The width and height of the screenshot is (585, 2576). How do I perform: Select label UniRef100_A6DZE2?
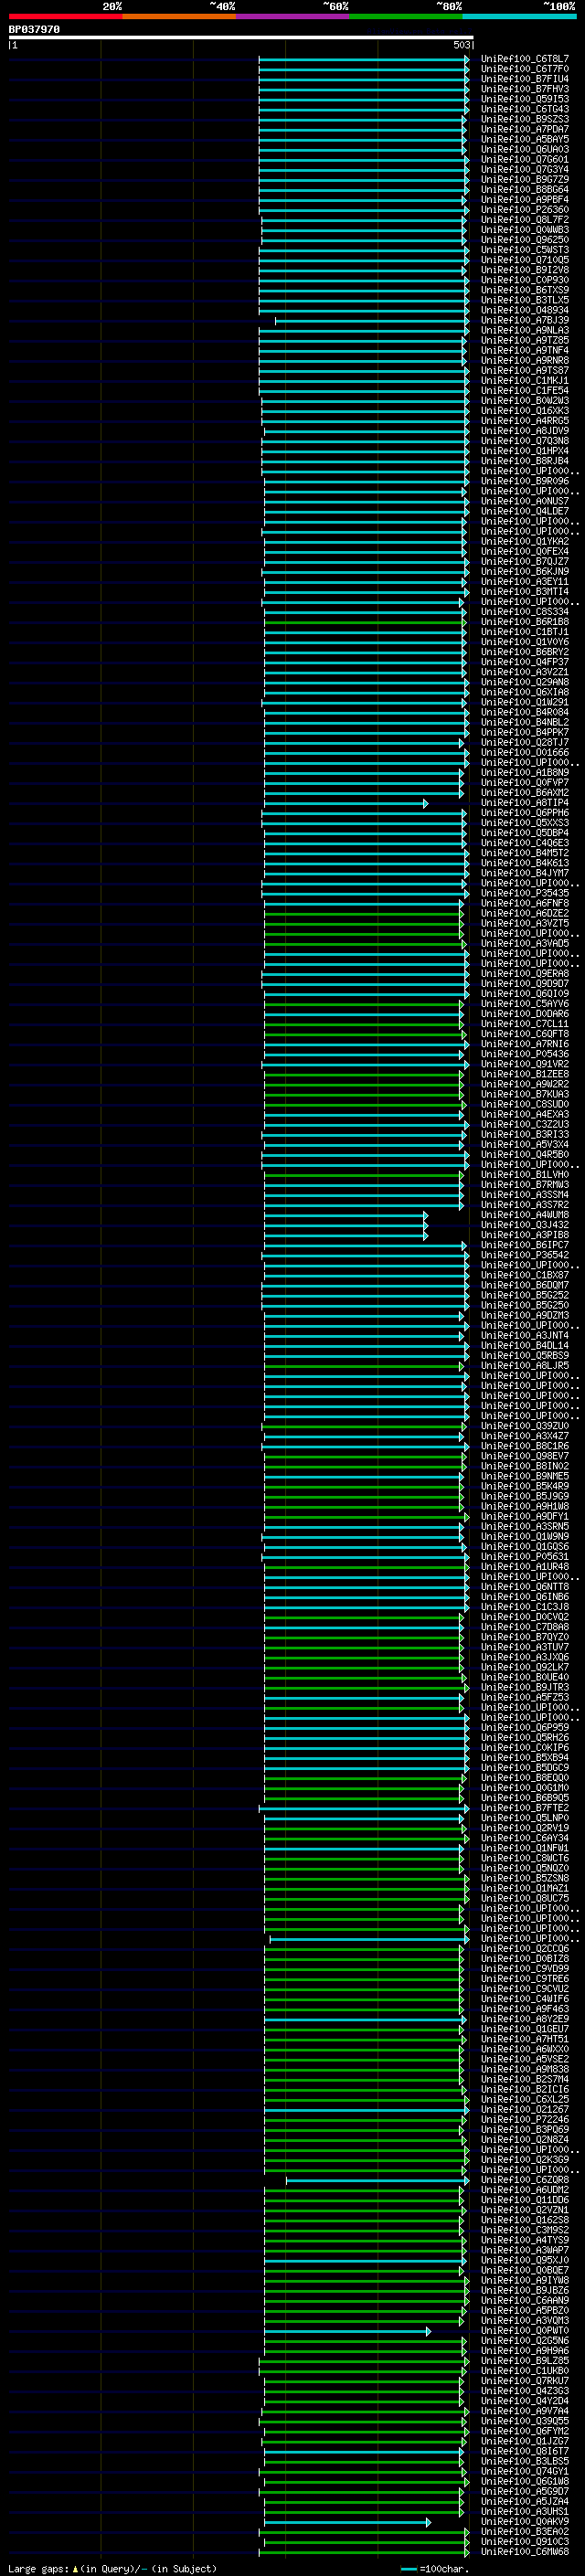coord(524,913)
